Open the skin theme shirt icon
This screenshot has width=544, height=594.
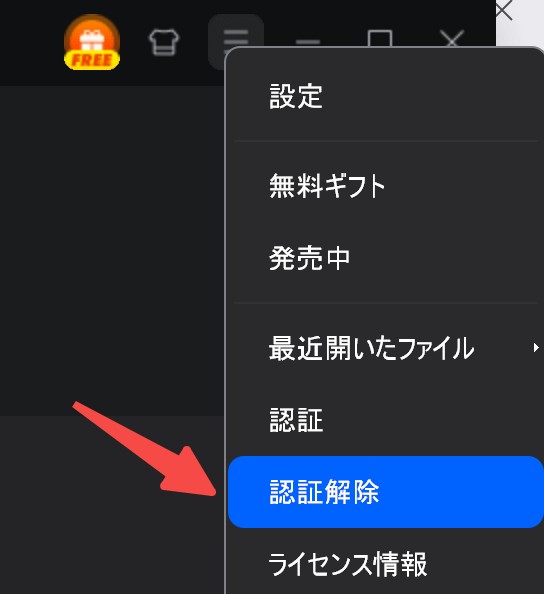(164, 42)
